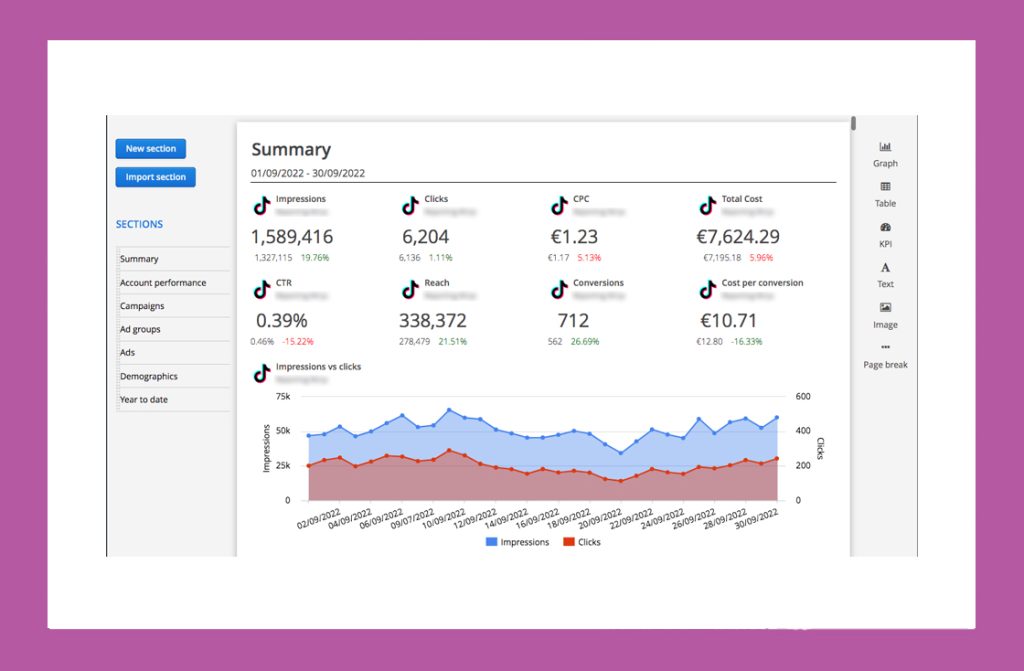Open the Year to date section

[x=144, y=399]
